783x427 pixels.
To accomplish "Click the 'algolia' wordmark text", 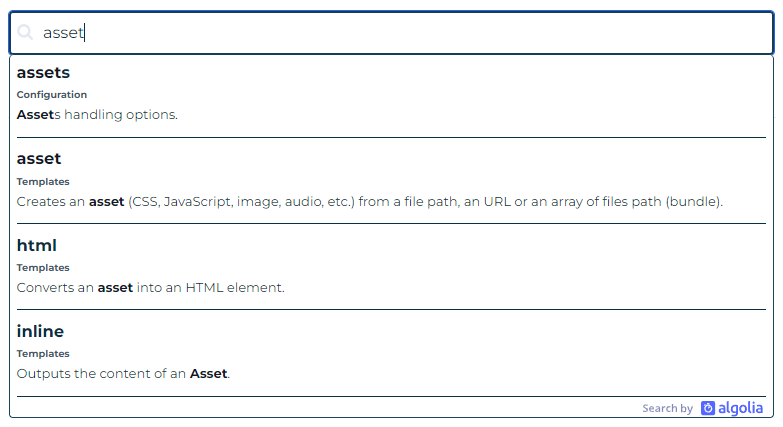I will click(x=742, y=408).
